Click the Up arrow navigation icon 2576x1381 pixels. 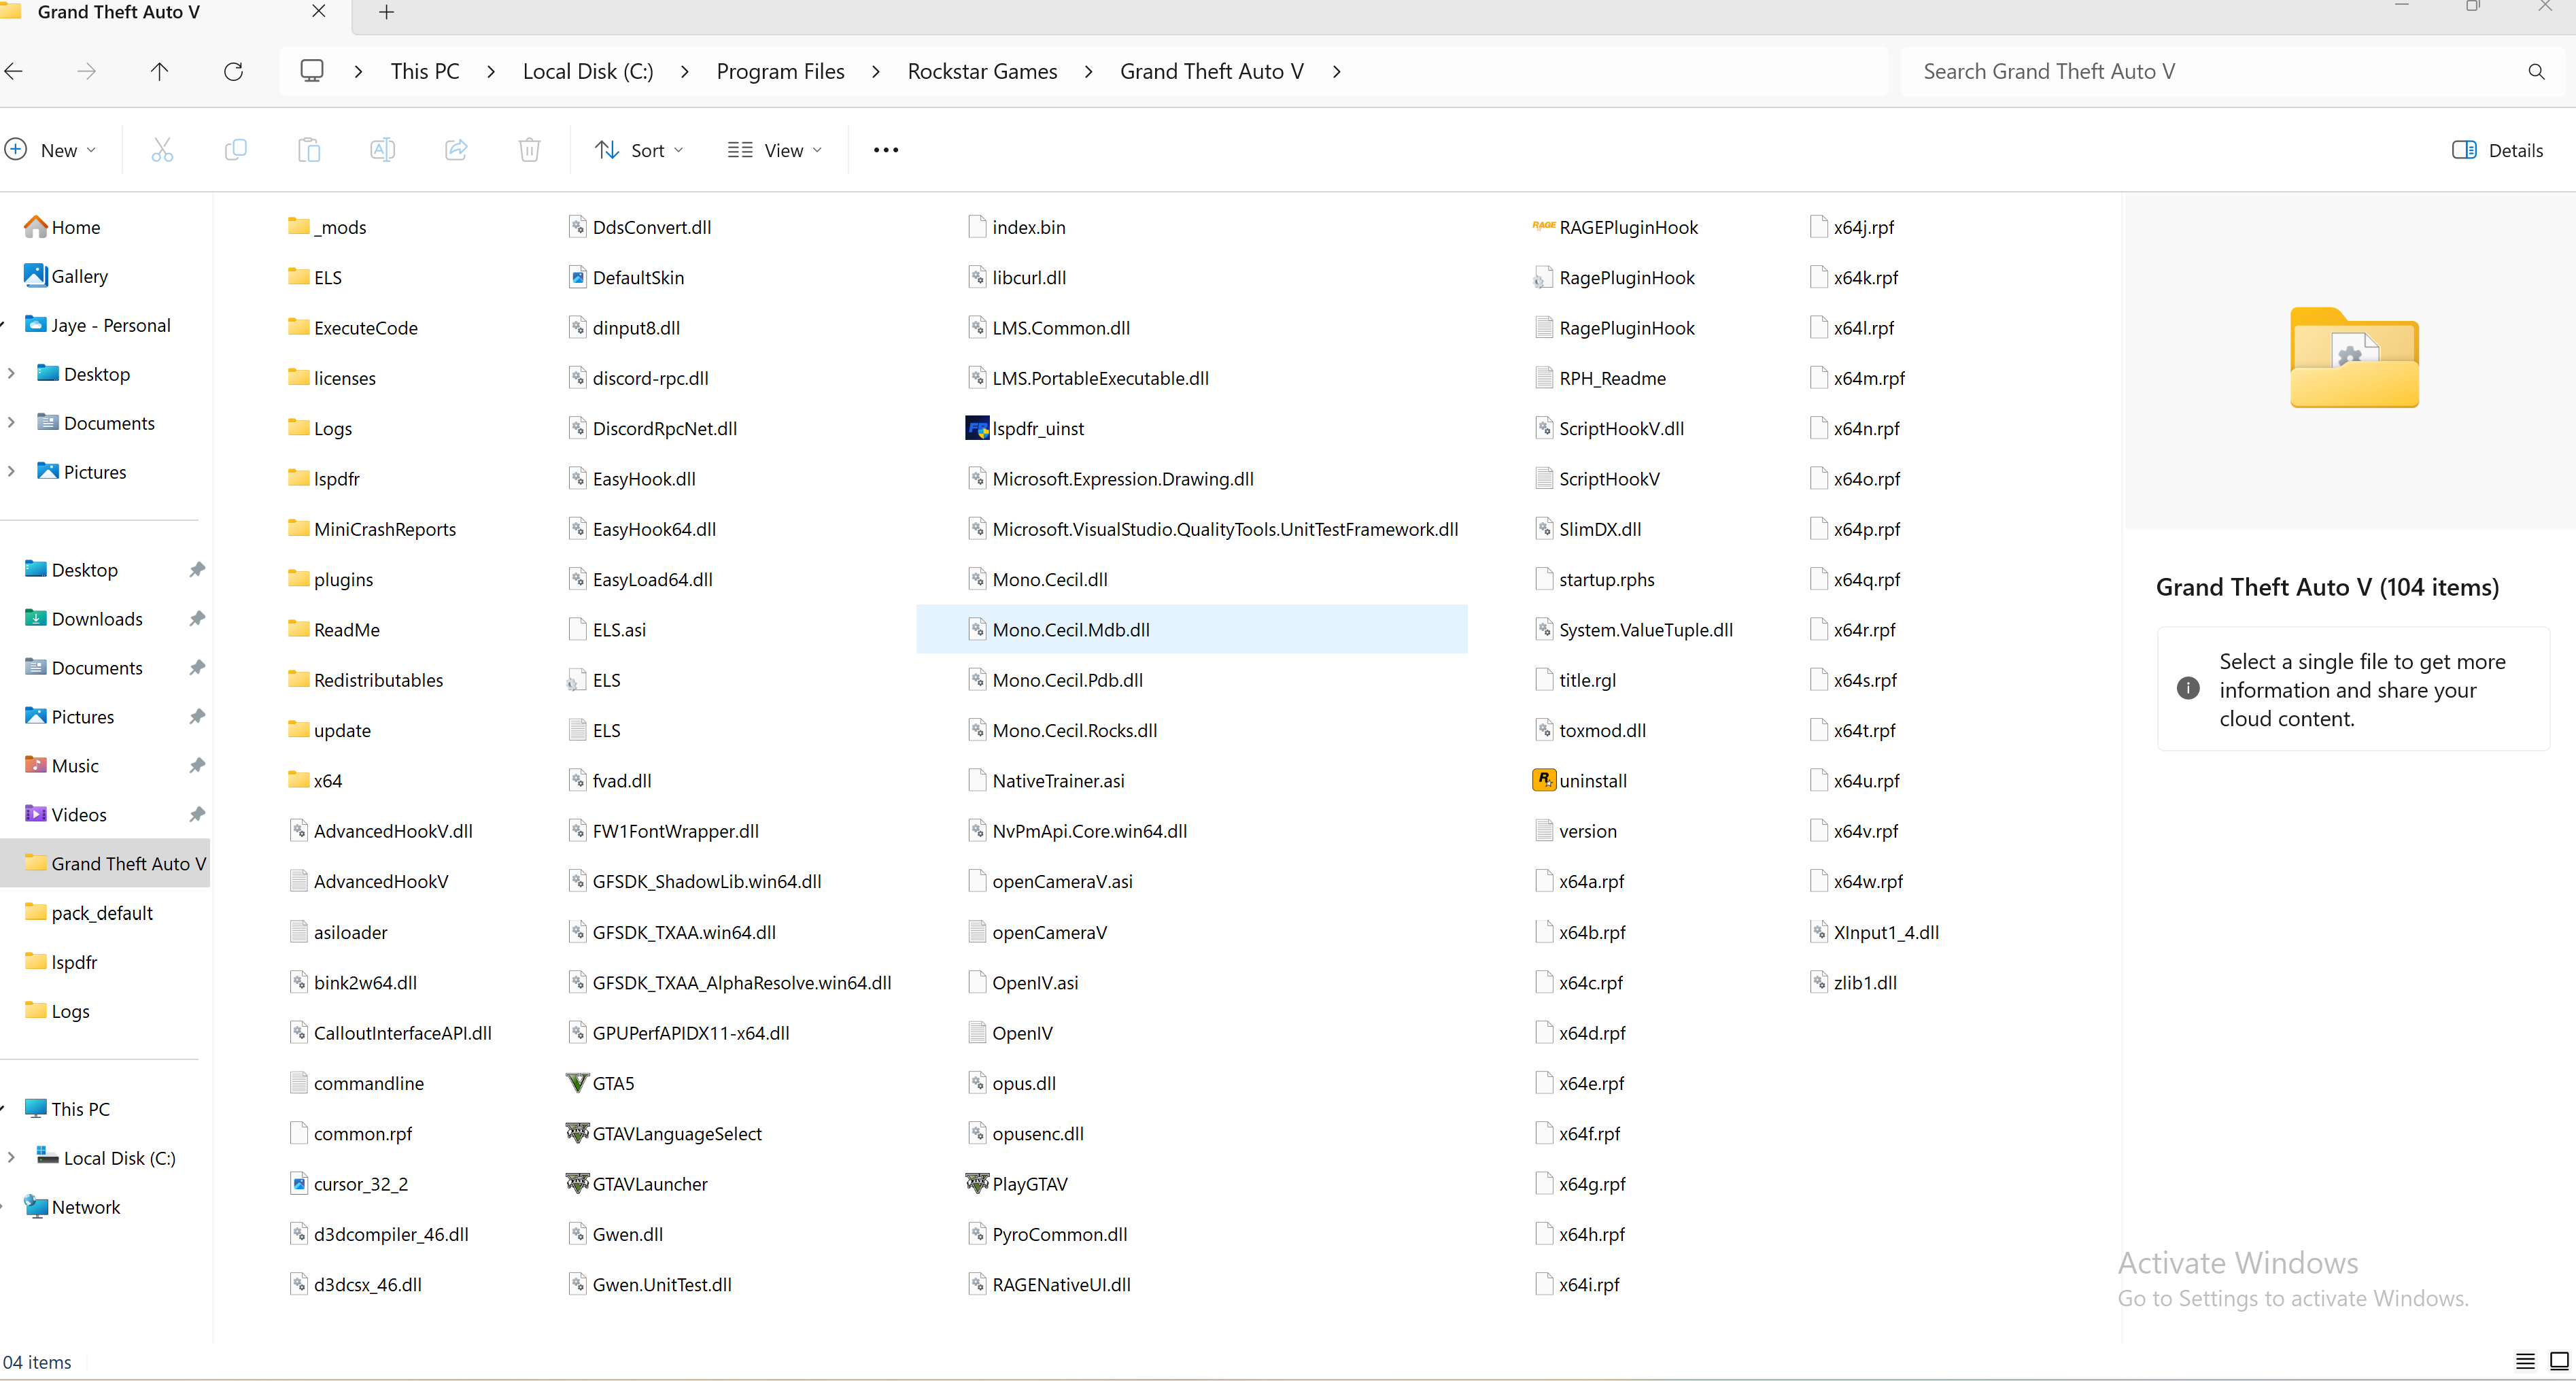tap(159, 71)
